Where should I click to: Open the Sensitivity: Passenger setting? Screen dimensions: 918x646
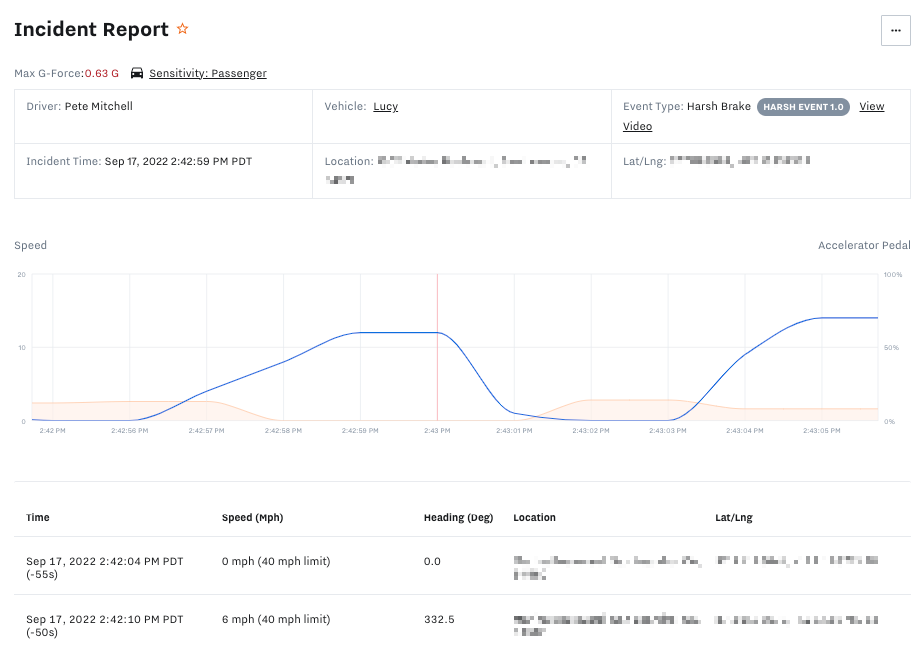point(207,73)
